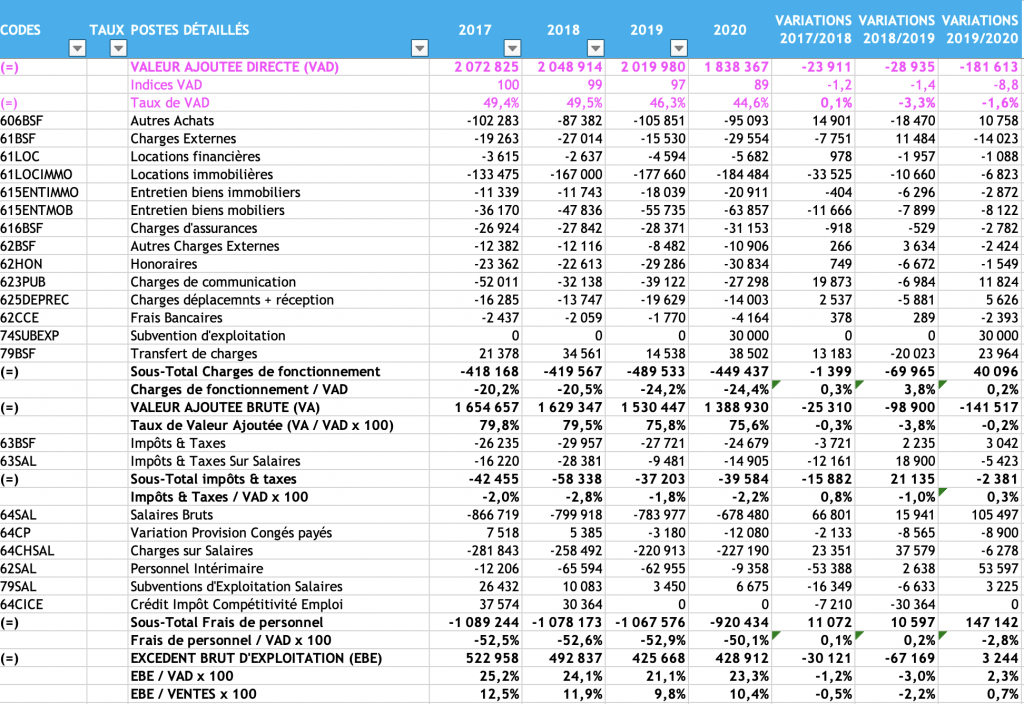The width and height of the screenshot is (1024, 704).
Task: Click the Sous-Total Charges de fonctionnement label
Action: [x=255, y=372]
